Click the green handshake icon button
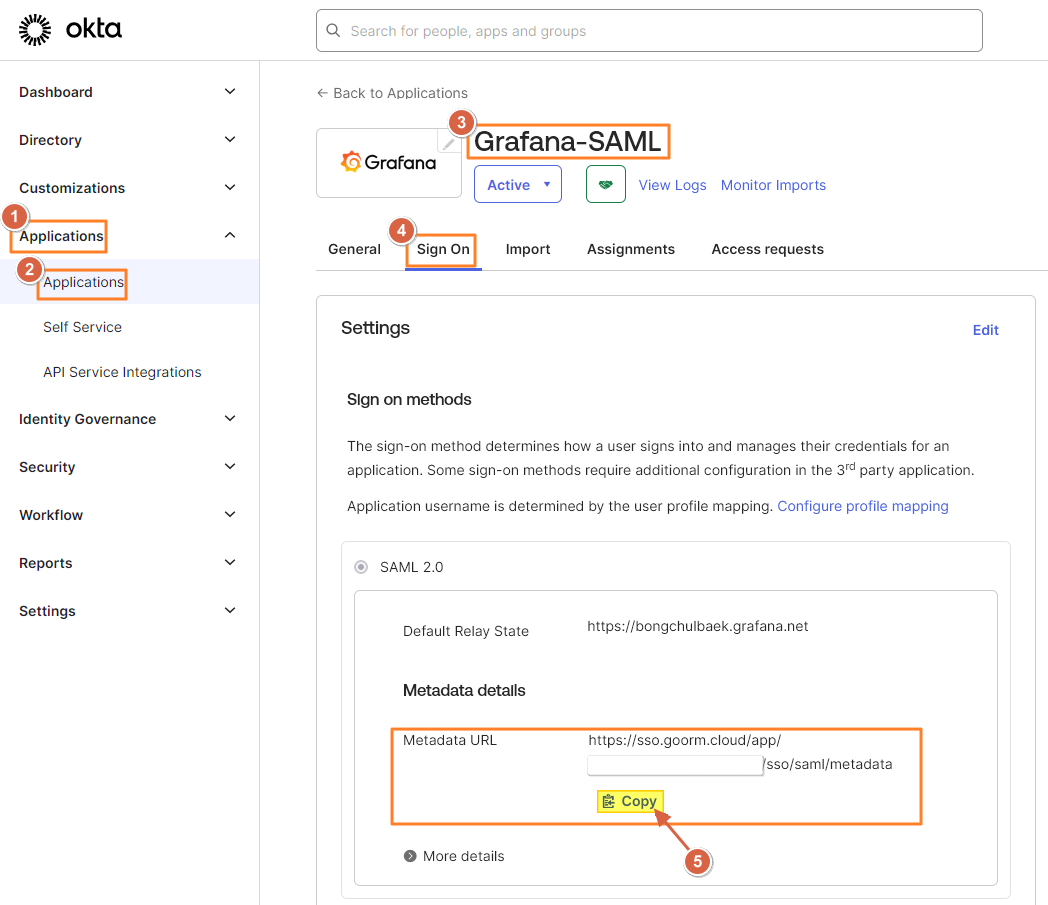 coord(605,185)
